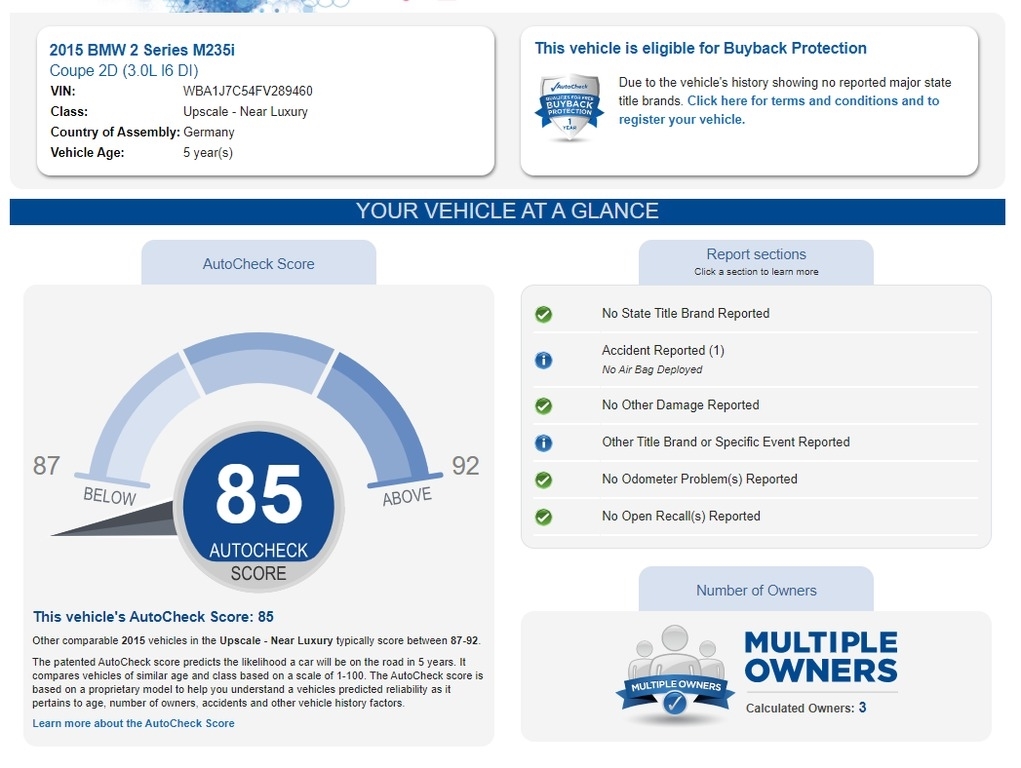Click blue info icon beside Accident Reported
This screenshot has height=768, width=1021.
pyautogui.click(x=543, y=360)
